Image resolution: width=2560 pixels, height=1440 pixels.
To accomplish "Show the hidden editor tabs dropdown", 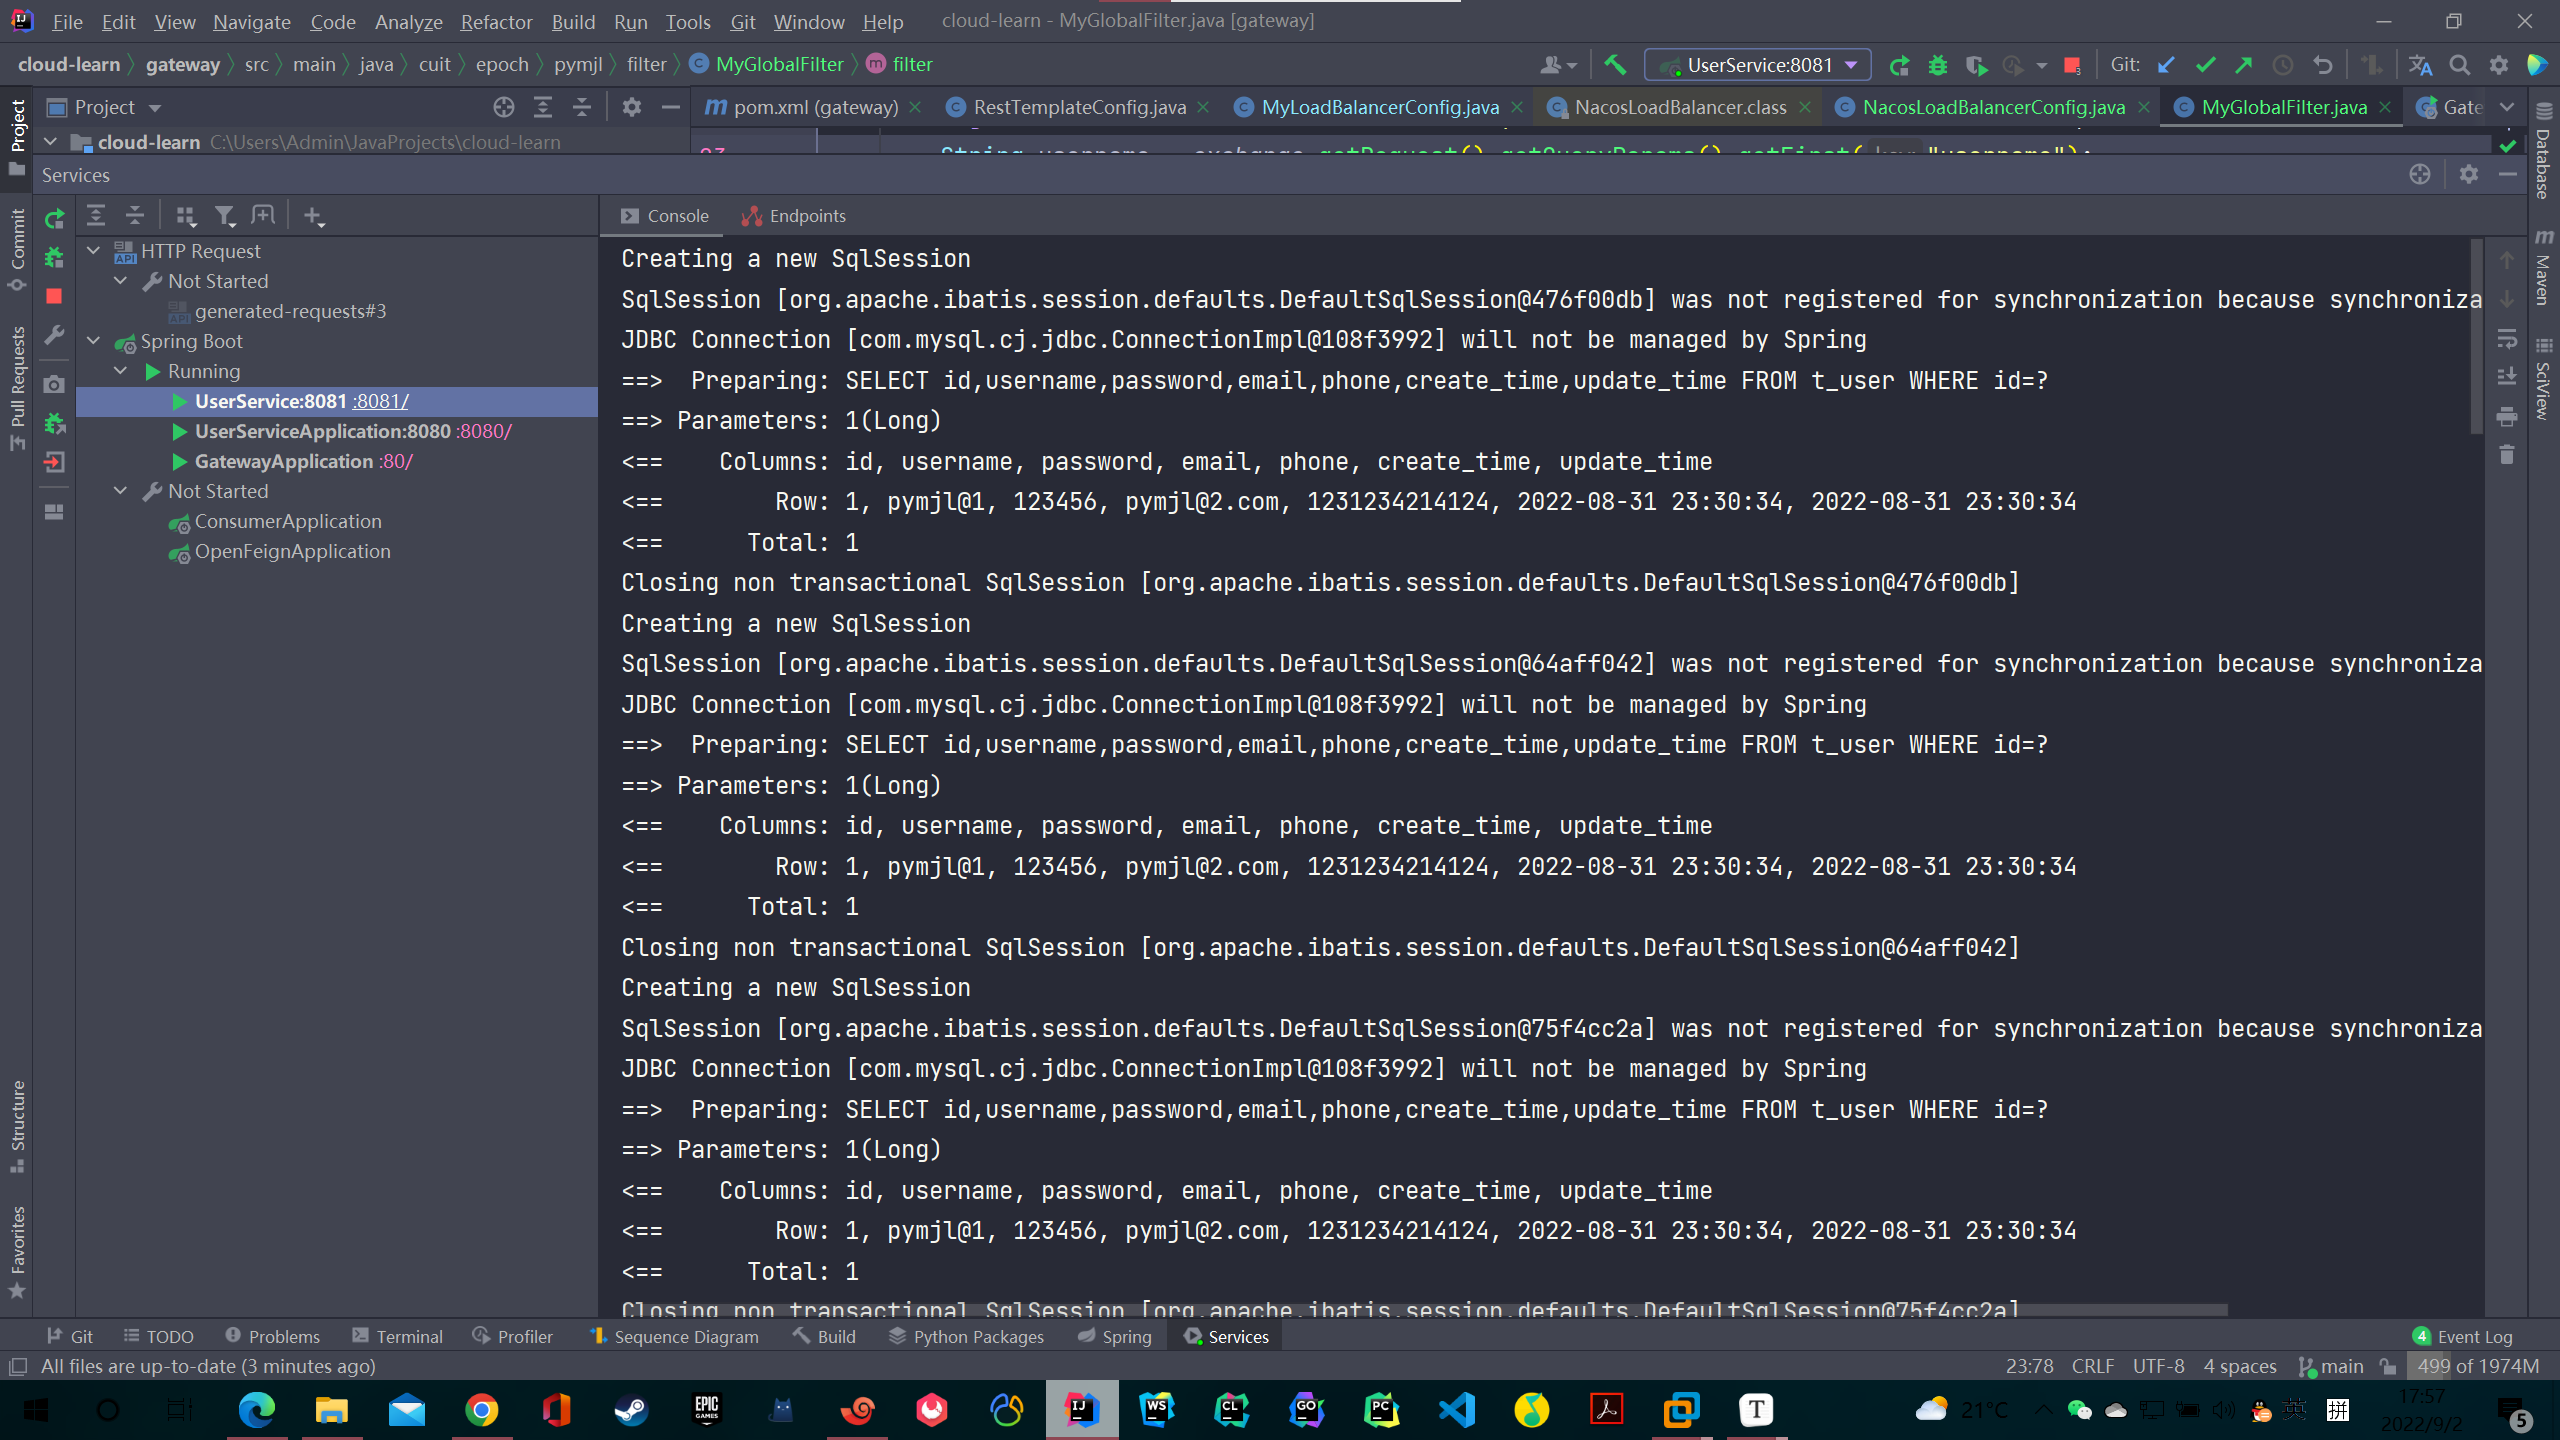I will 2507,107.
